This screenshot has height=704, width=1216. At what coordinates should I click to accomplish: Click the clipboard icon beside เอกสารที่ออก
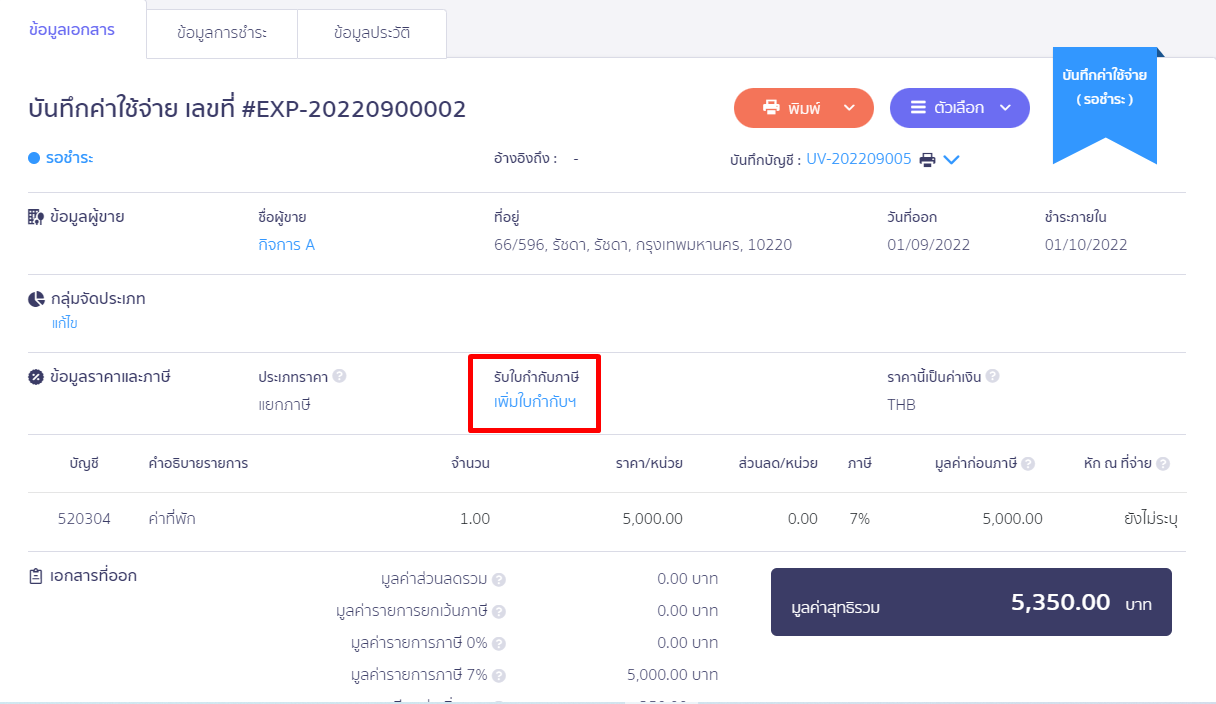(36, 576)
